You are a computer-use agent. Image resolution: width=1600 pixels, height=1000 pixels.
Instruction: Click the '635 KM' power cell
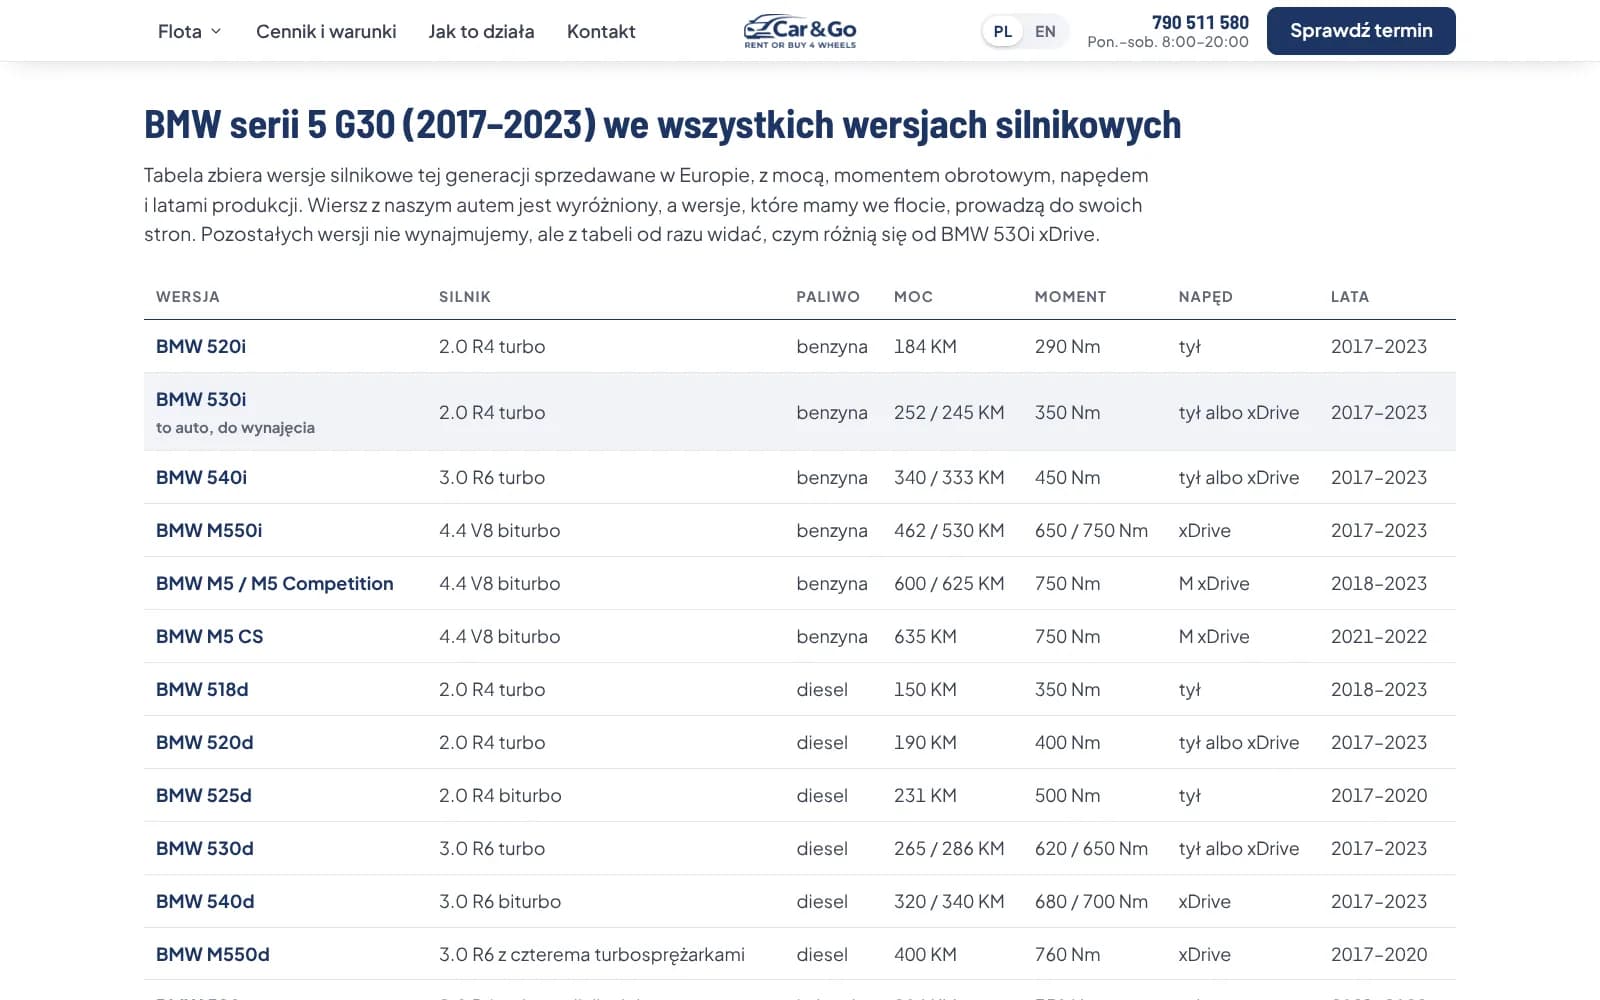pos(925,637)
